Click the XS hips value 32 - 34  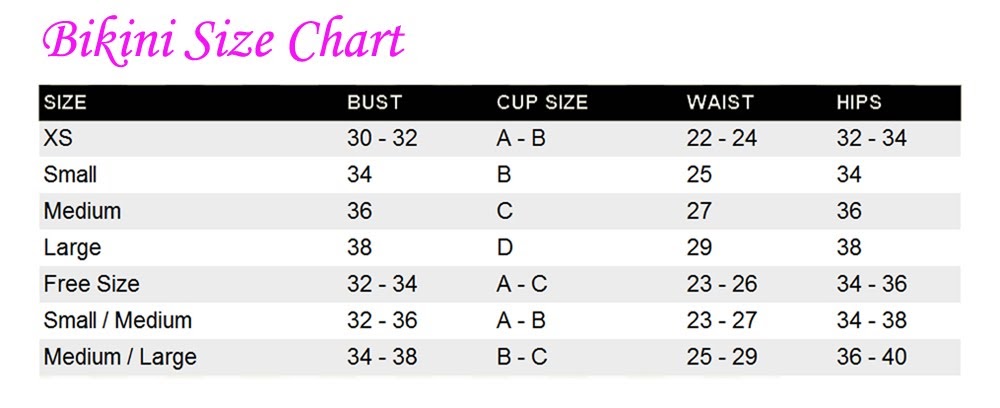(x=871, y=139)
